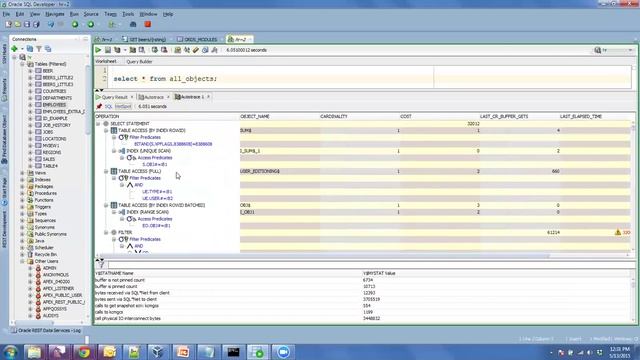Collapse the SELECT STATEMENT node in the plan

(98, 124)
